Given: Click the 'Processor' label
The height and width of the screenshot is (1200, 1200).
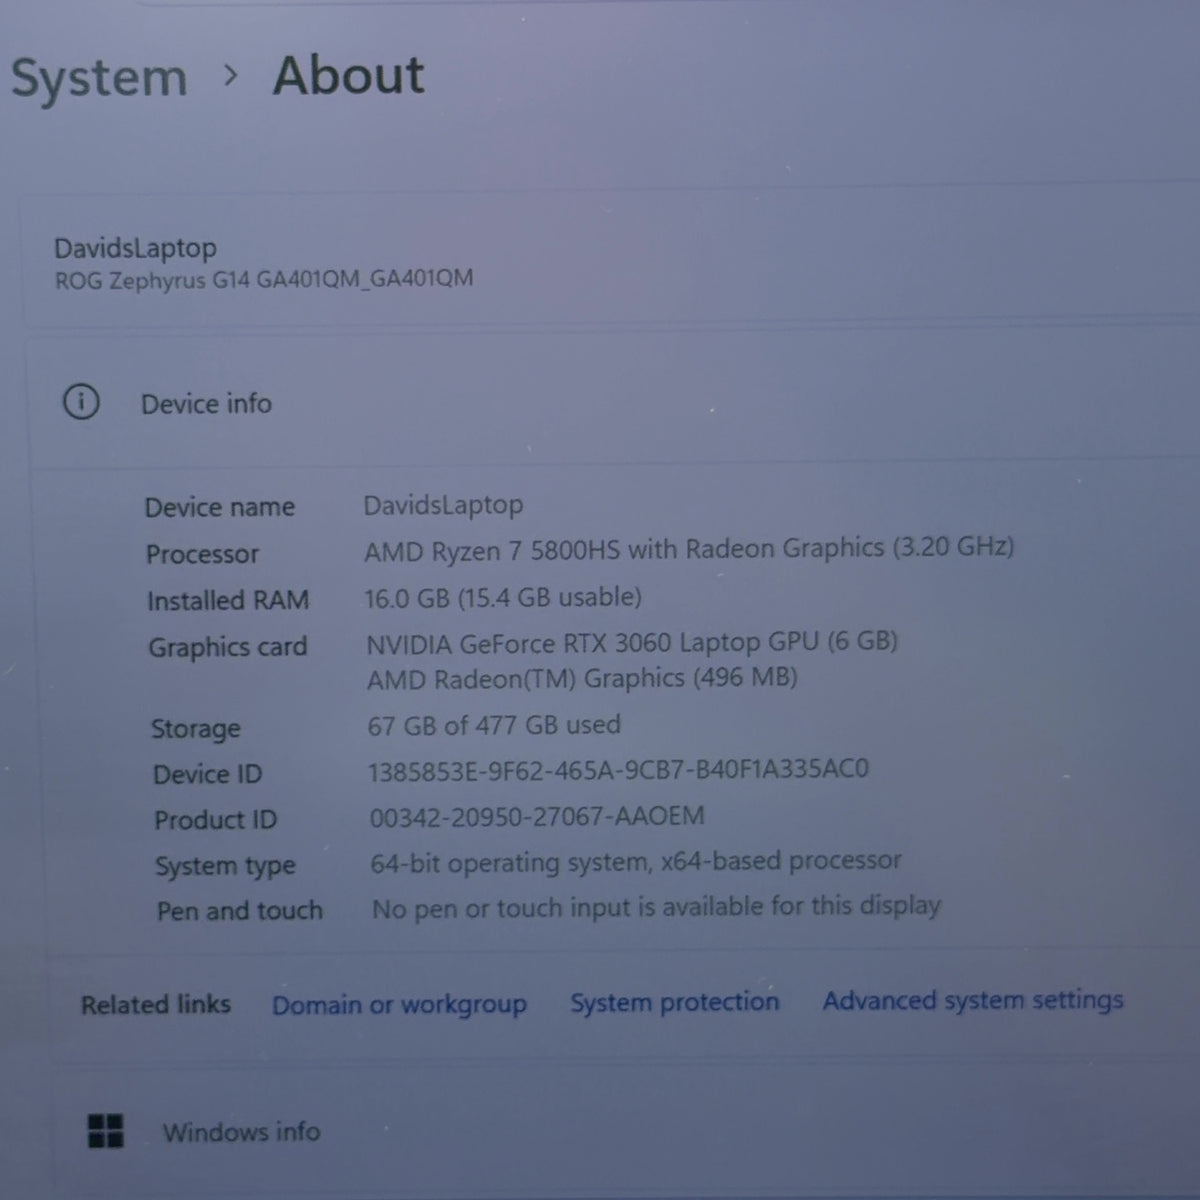Looking at the screenshot, I should 202,554.
